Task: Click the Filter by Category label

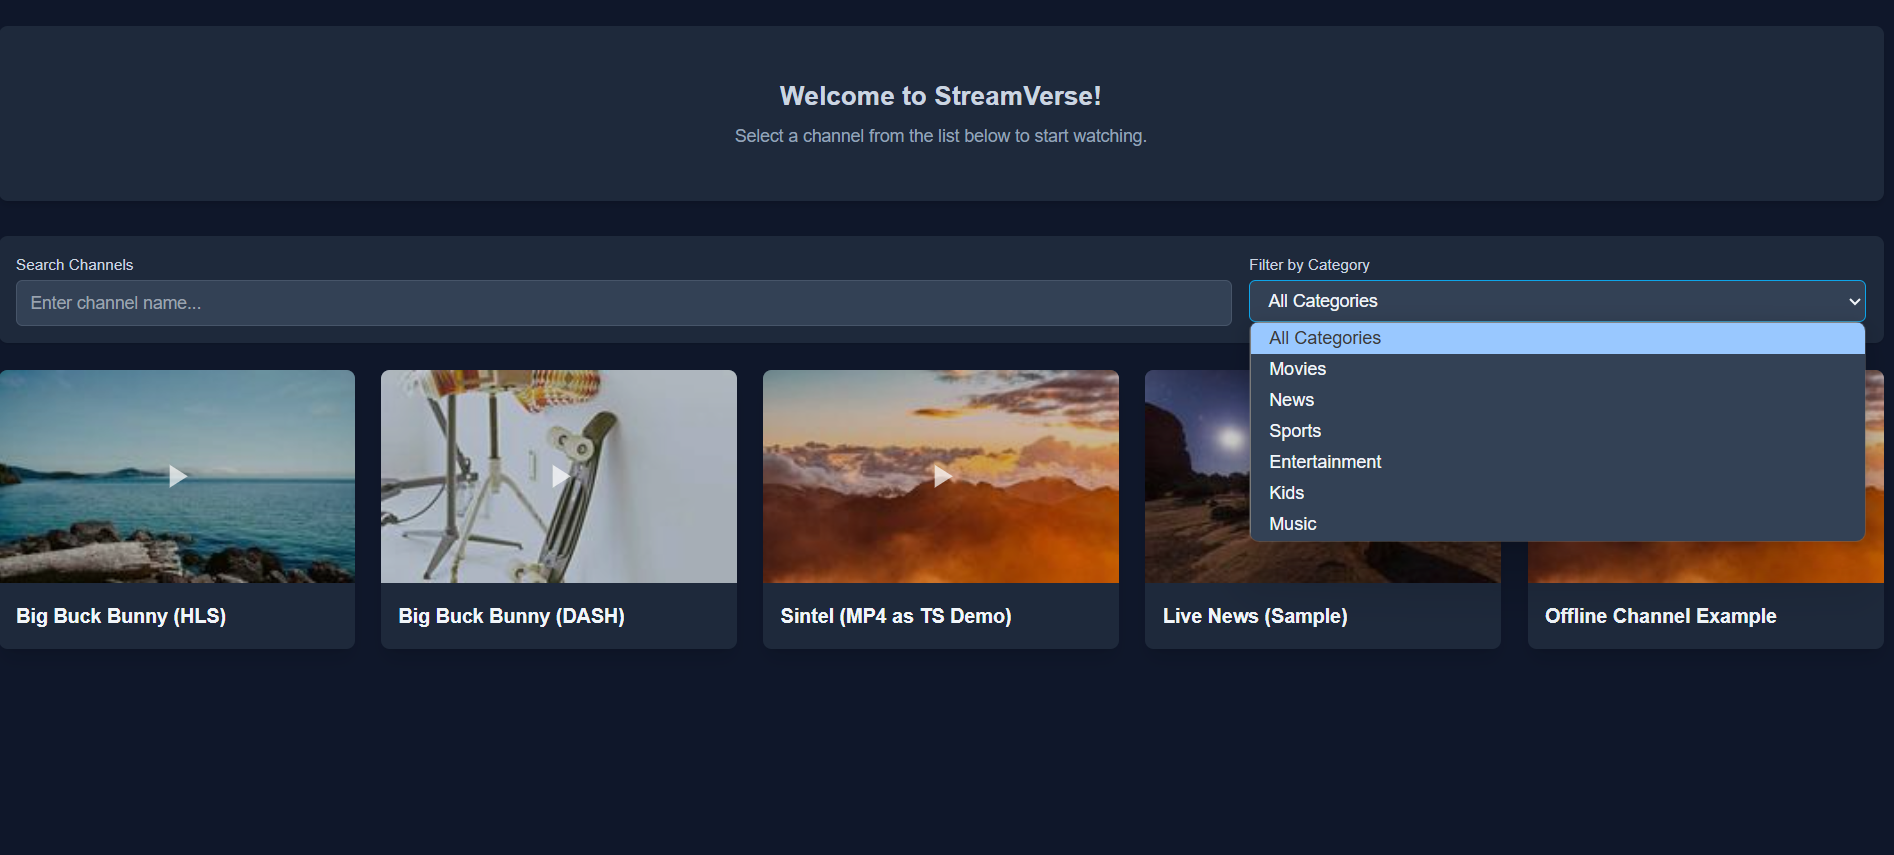Action: coord(1308,265)
